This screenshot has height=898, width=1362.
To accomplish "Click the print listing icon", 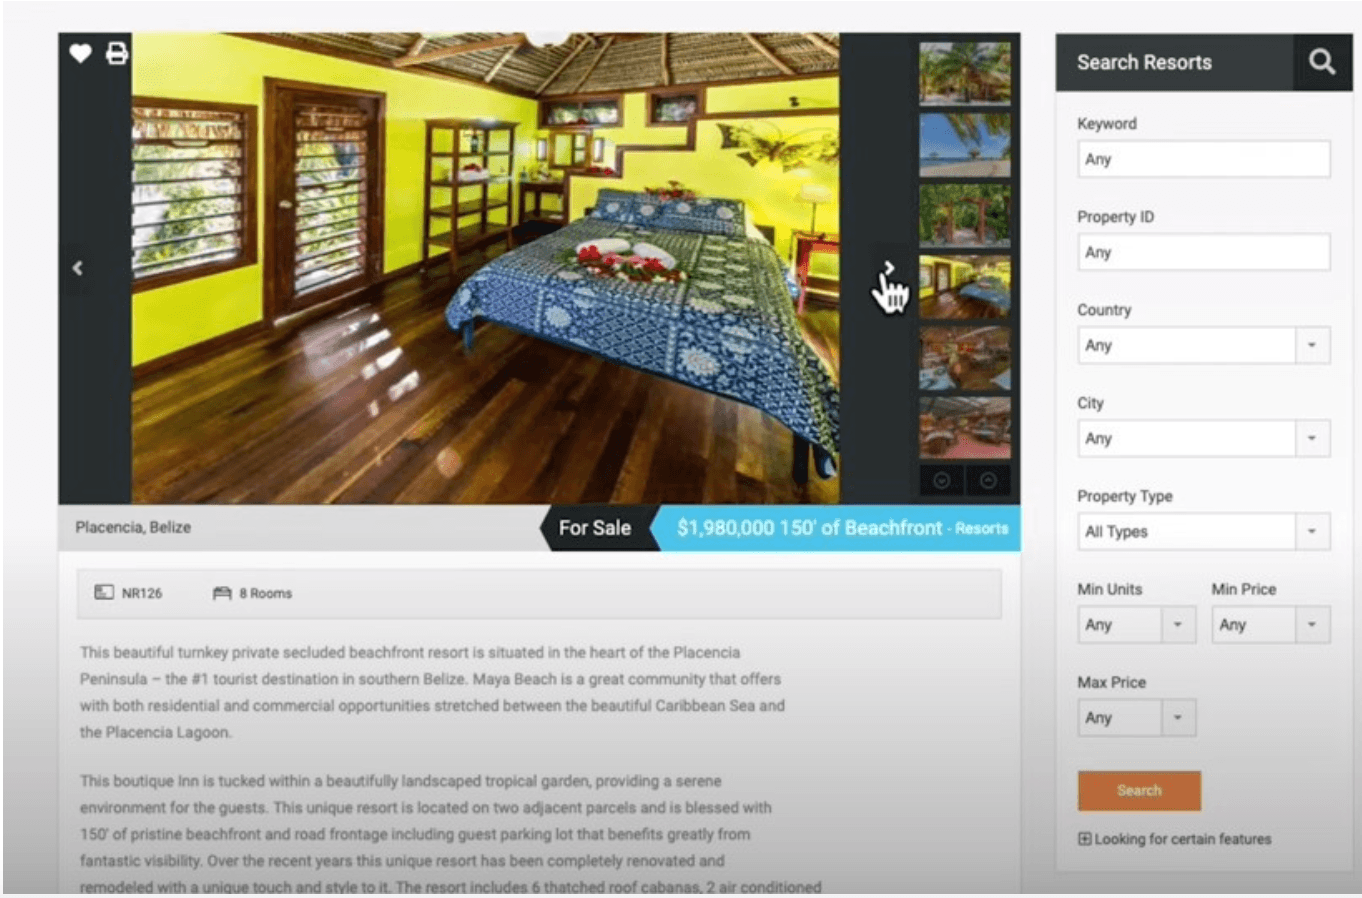I will click(117, 53).
